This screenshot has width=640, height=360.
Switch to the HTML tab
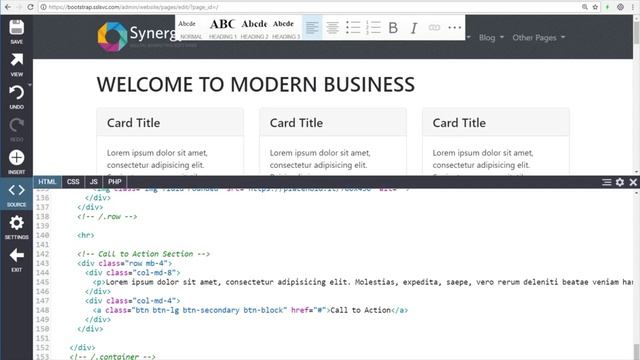(47, 182)
